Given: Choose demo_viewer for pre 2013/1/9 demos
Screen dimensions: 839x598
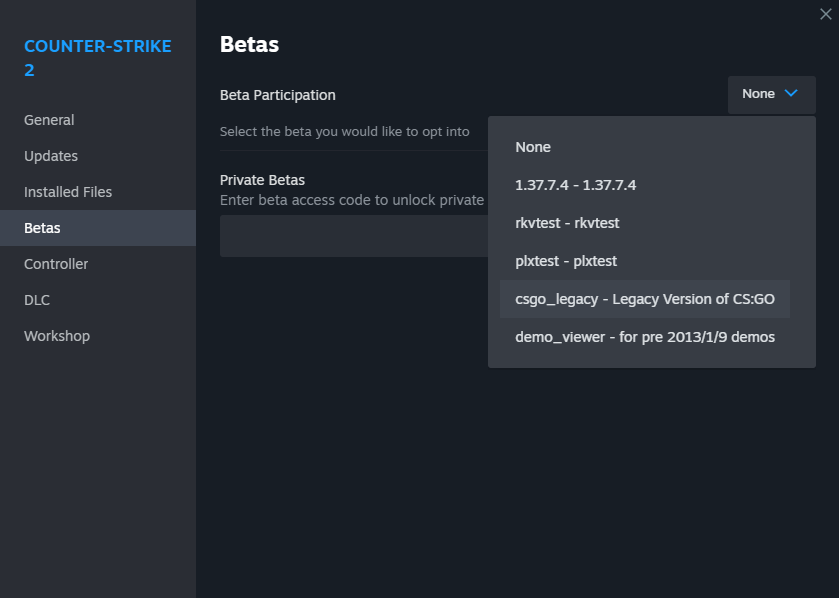Looking at the screenshot, I should click(645, 337).
